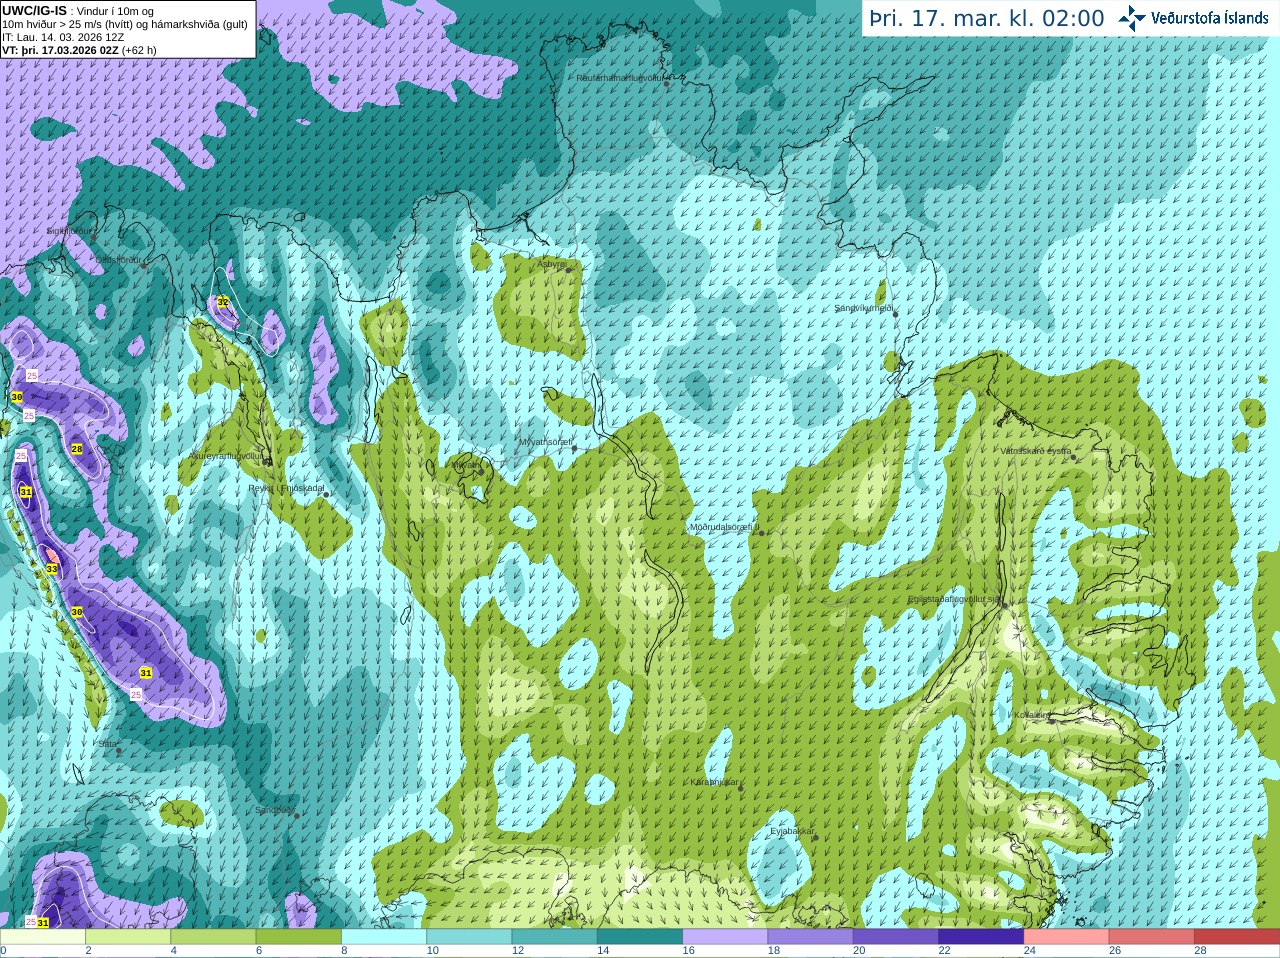
Task: Click the Egilsstaðaflugvöllur station label
Action: 954,599
